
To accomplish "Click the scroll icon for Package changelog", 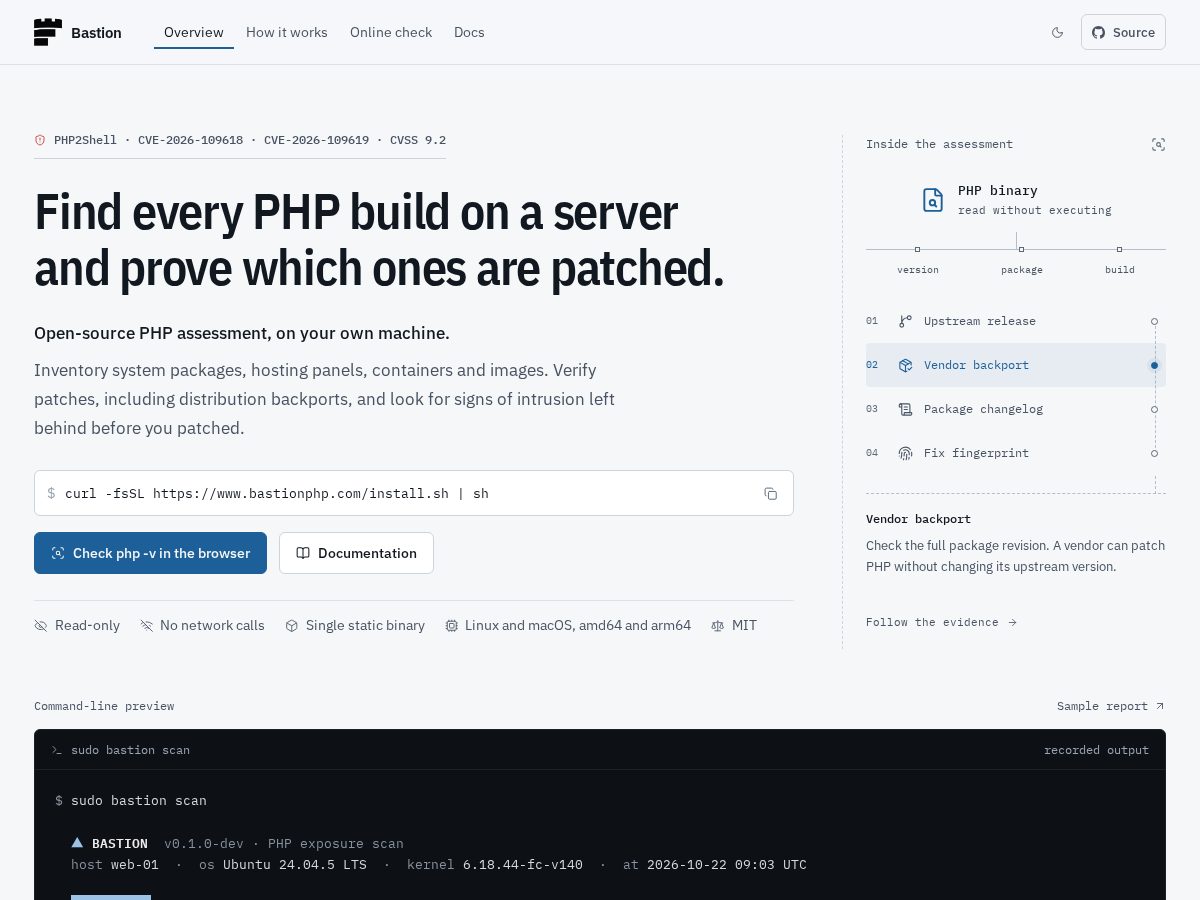I will point(905,409).
